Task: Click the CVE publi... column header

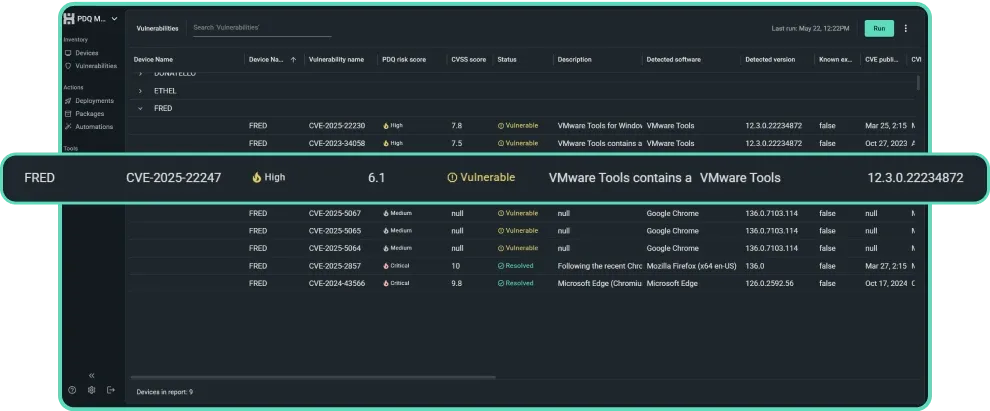Action: pyautogui.click(x=882, y=60)
